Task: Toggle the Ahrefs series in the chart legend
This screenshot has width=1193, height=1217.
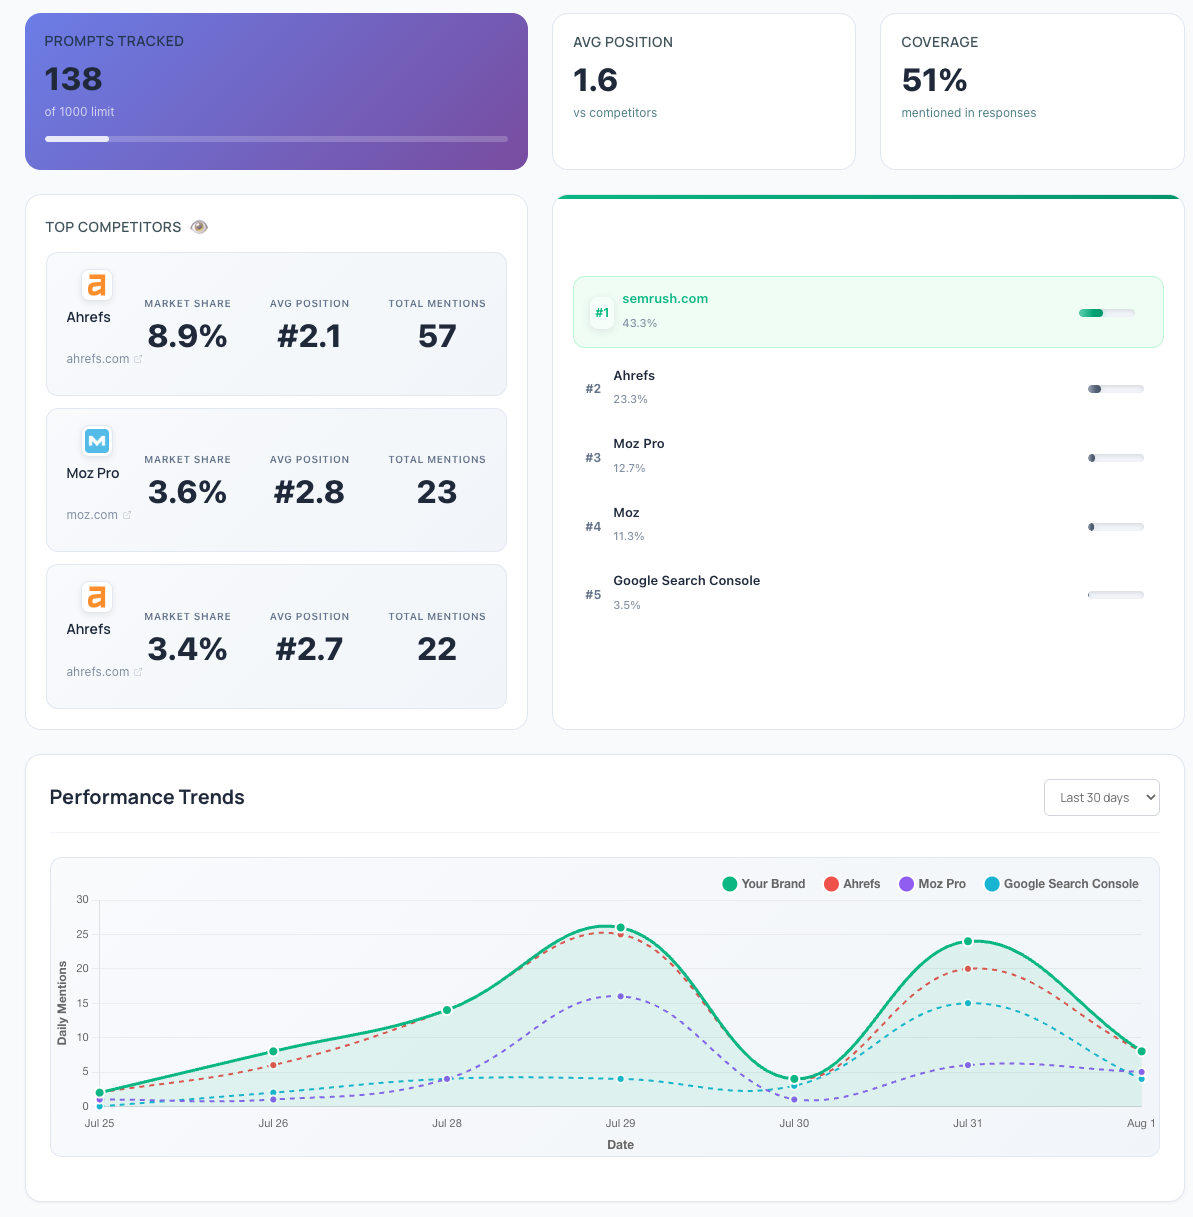Action: tap(852, 884)
